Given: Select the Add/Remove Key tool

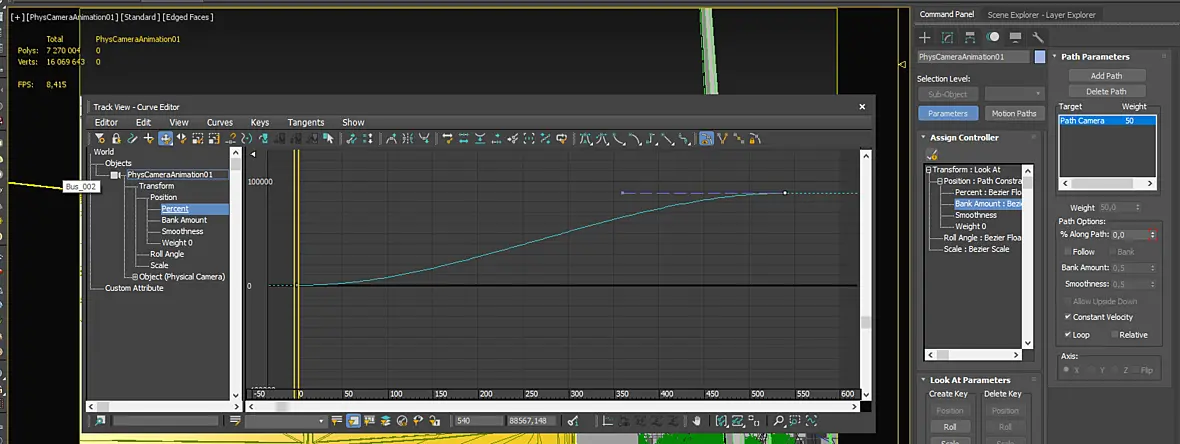Looking at the screenshot, I should 149,138.
